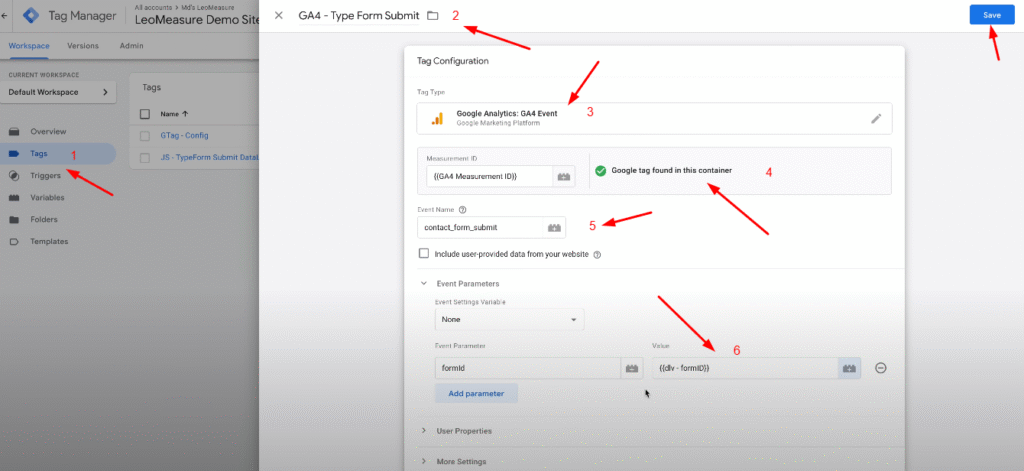Open Variables in the sidebar
This screenshot has width=1024, height=471.
47,197
